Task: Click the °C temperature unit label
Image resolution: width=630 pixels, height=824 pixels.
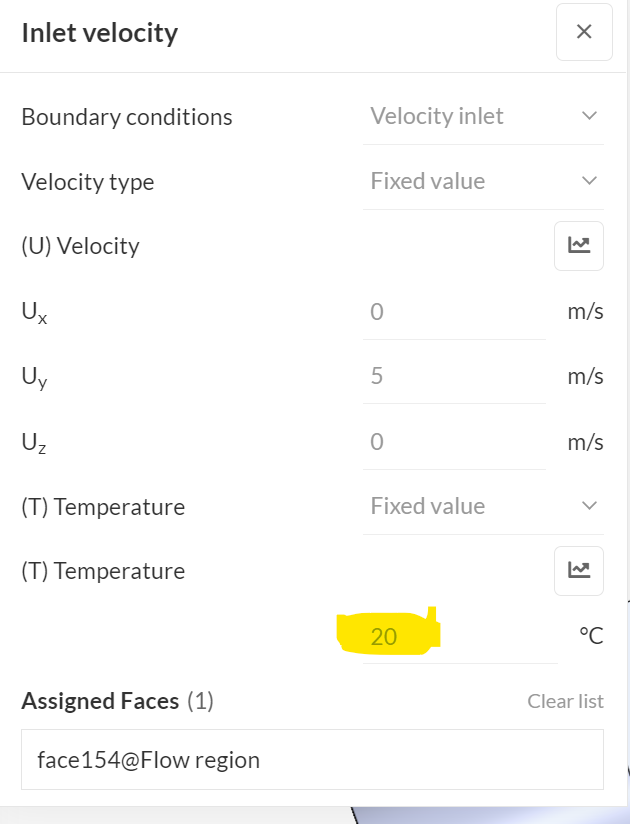Action: coord(590,636)
